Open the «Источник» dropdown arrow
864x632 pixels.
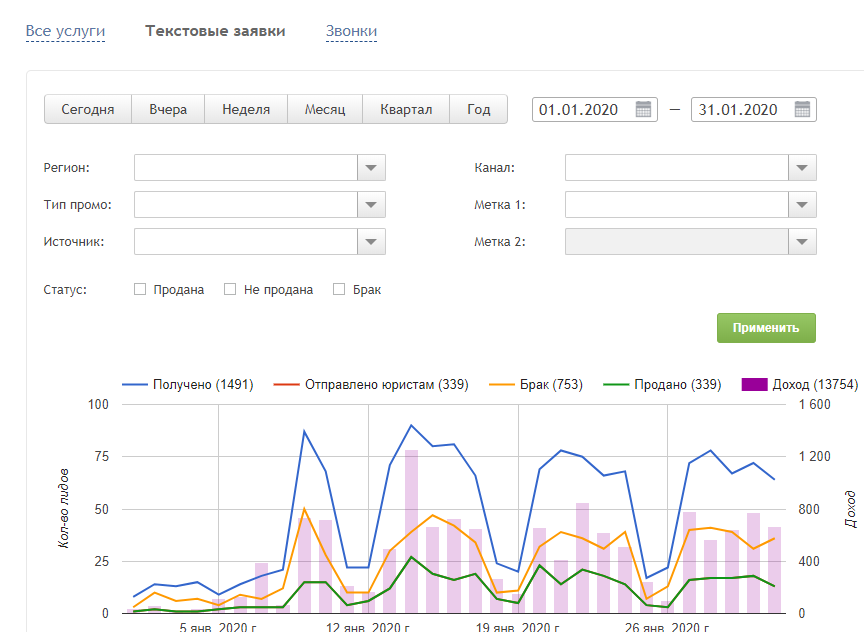point(372,241)
